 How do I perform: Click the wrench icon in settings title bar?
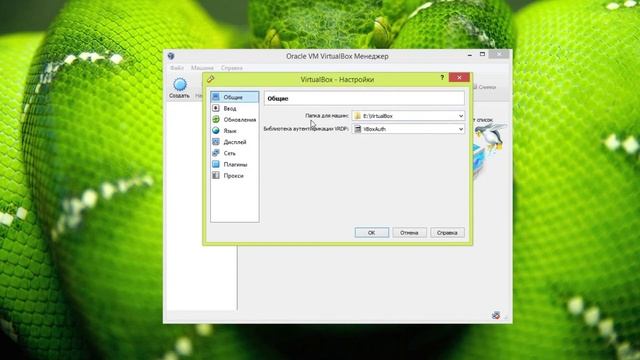tap(211, 79)
